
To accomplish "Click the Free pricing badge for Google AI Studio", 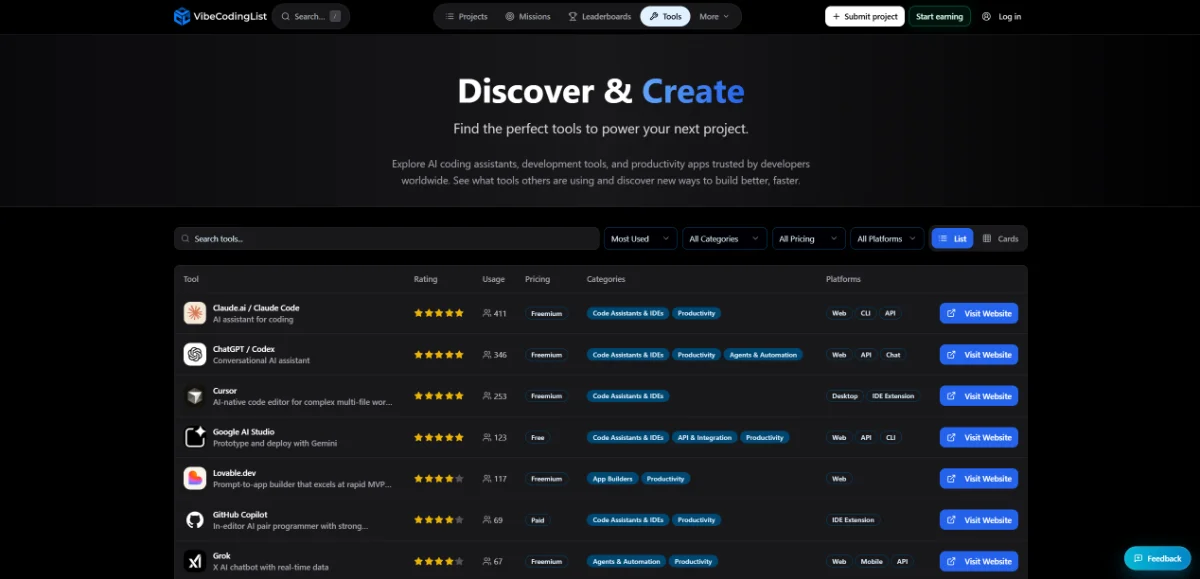I will 538,437.
